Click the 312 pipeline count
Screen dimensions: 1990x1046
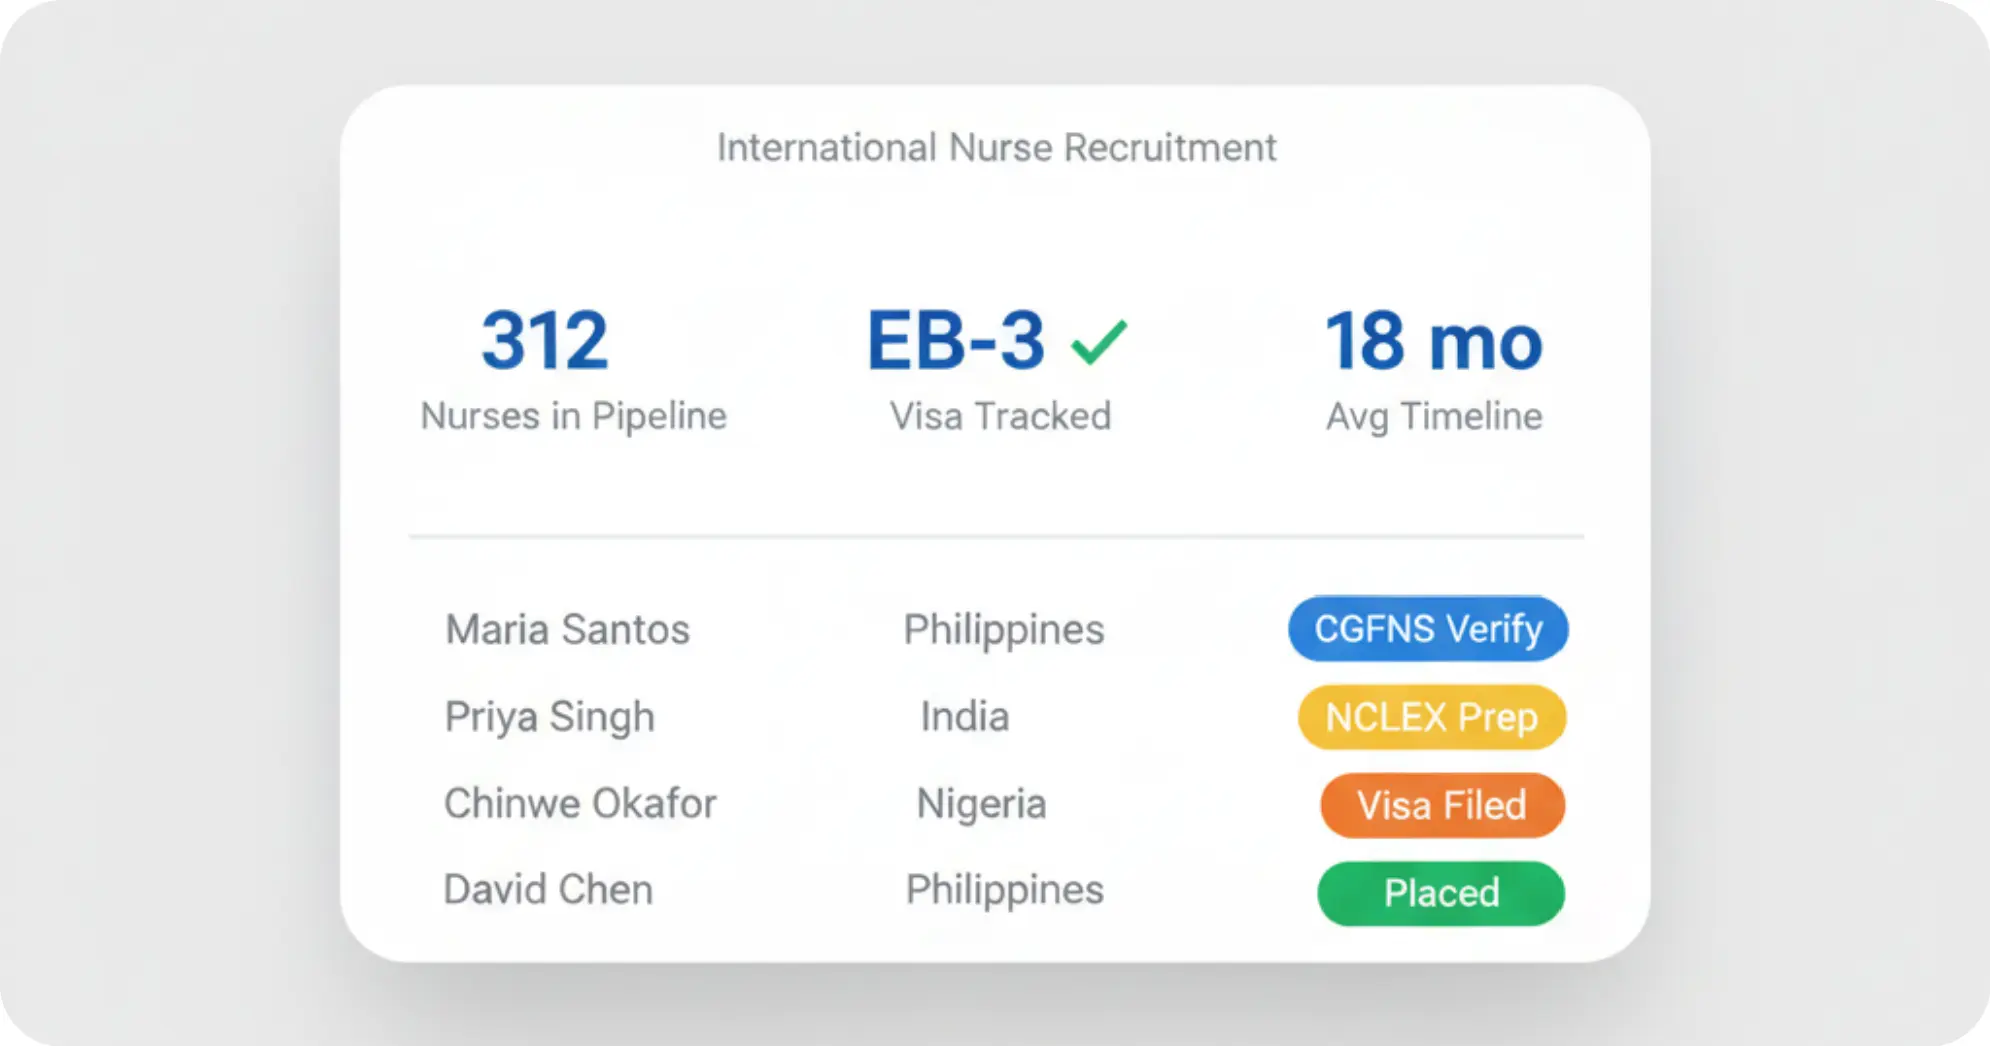tap(545, 340)
